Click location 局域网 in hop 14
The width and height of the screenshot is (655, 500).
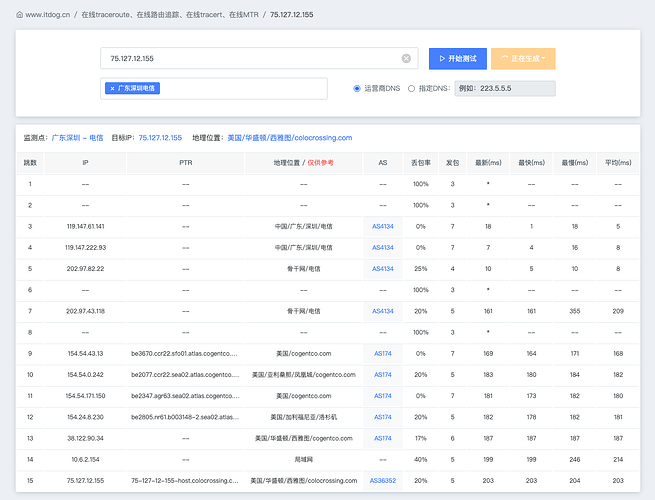click(x=304, y=459)
